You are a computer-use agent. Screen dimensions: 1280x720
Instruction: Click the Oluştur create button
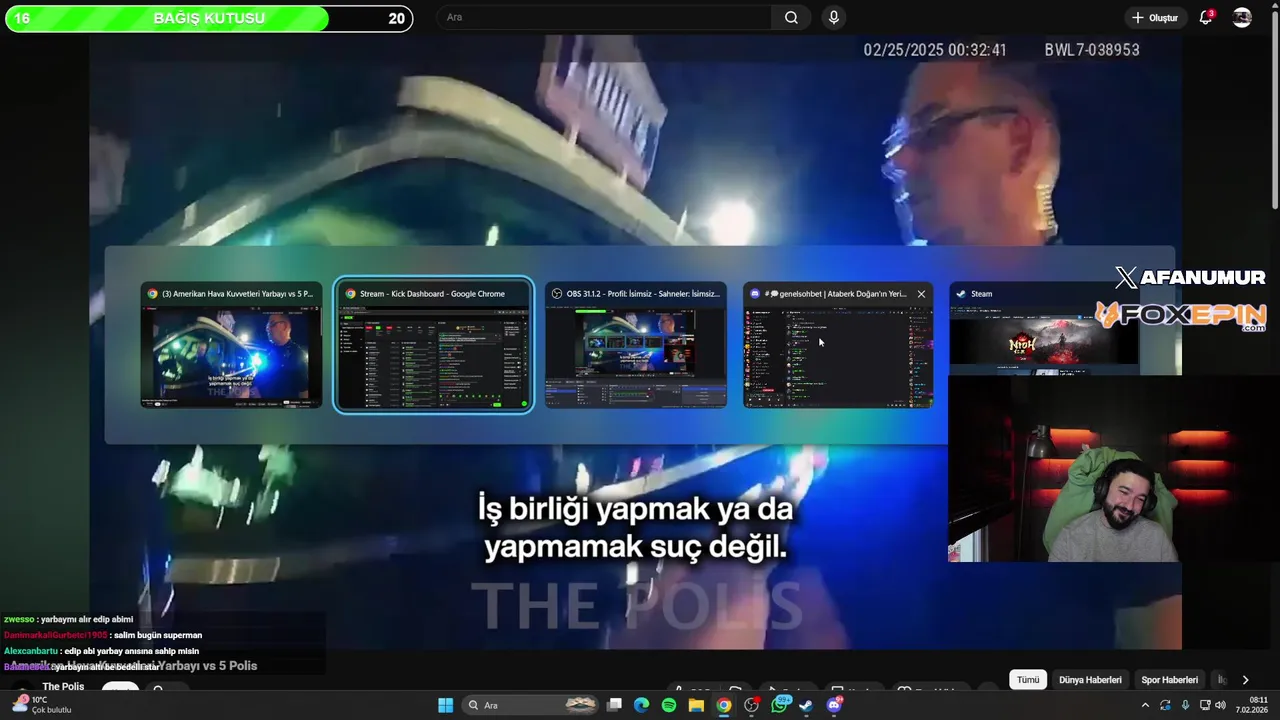pos(1154,17)
